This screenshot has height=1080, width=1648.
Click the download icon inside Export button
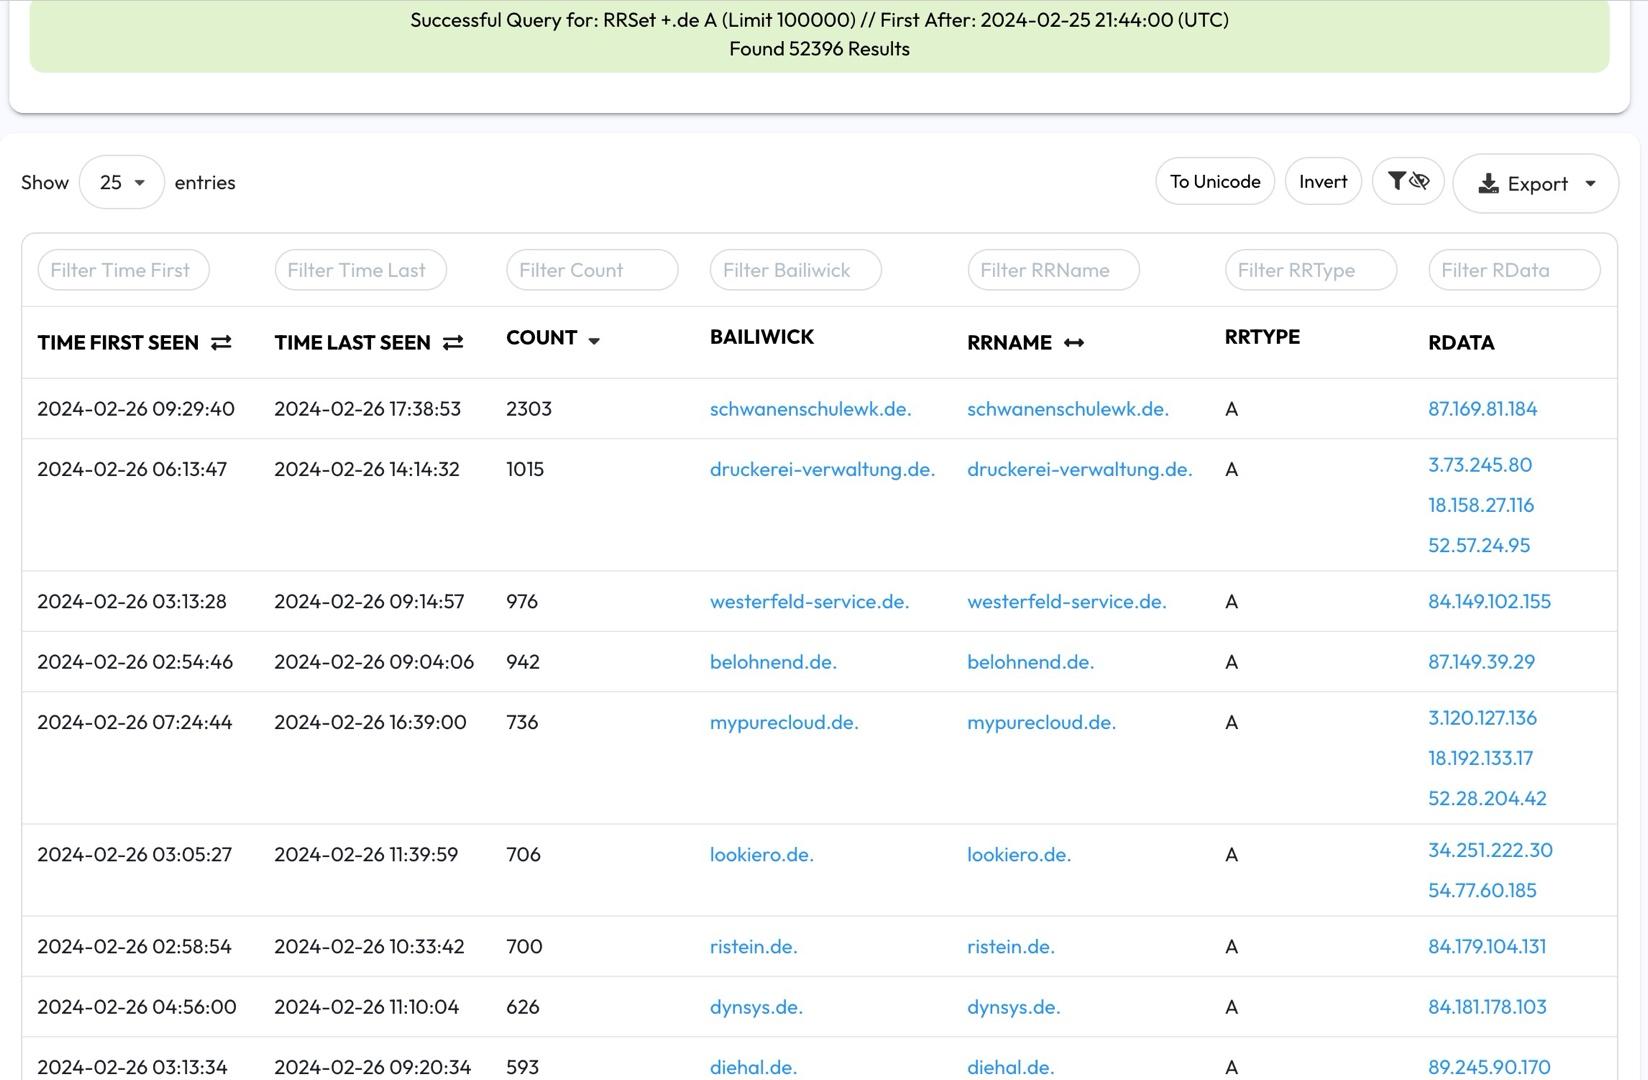coord(1489,184)
